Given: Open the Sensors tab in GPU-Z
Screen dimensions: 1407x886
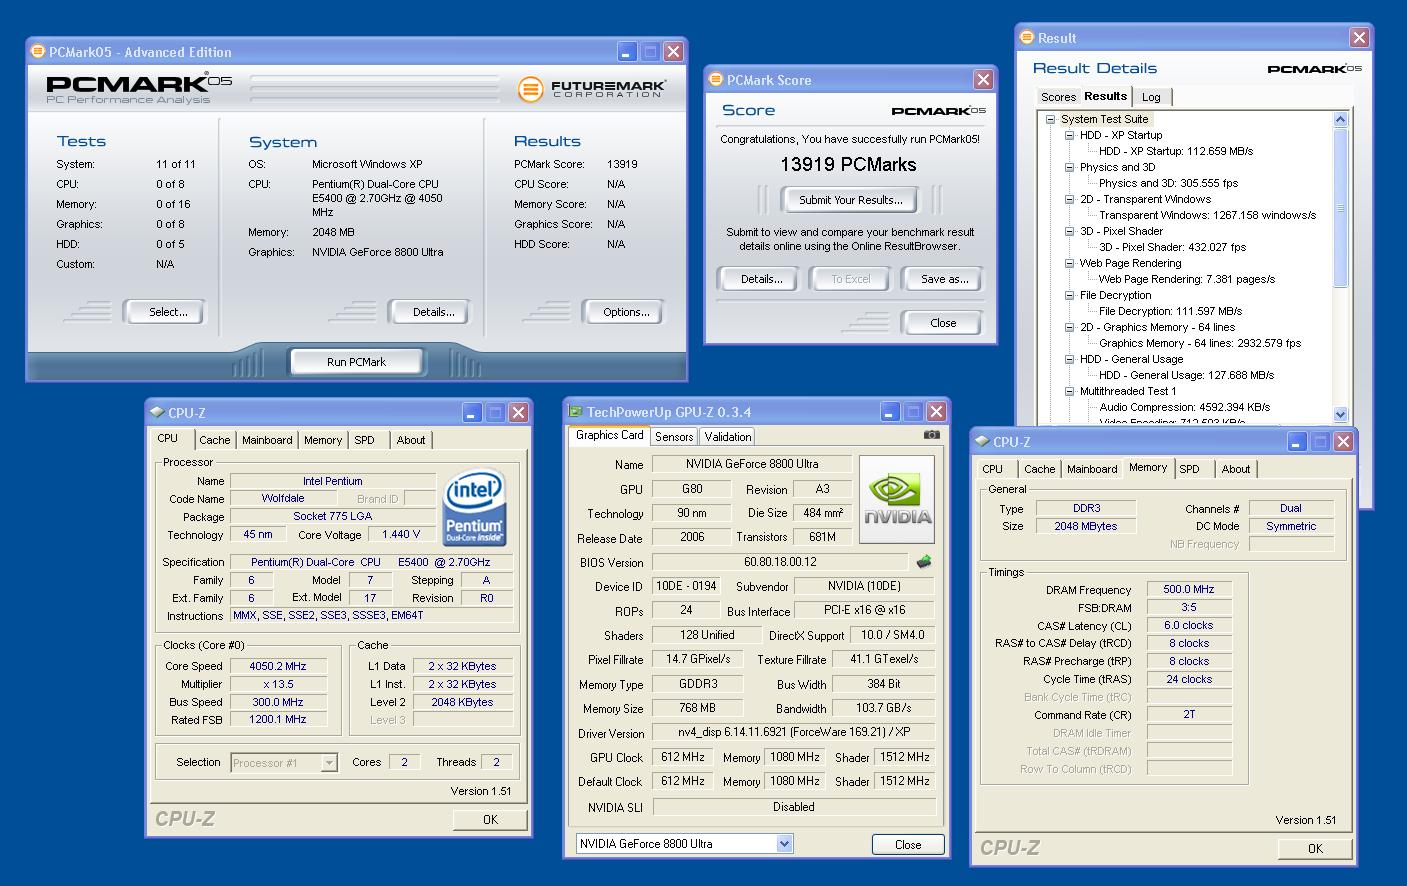Looking at the screenshot, I should tap(674, 437).
